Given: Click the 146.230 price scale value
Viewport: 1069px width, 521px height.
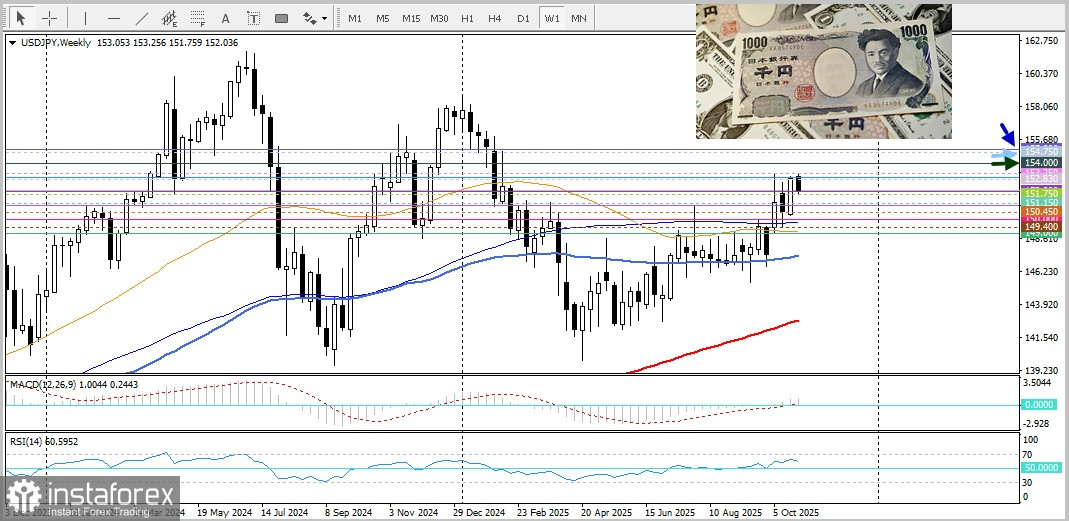Looking at the screenshot, I should (x=1042, y=271).
